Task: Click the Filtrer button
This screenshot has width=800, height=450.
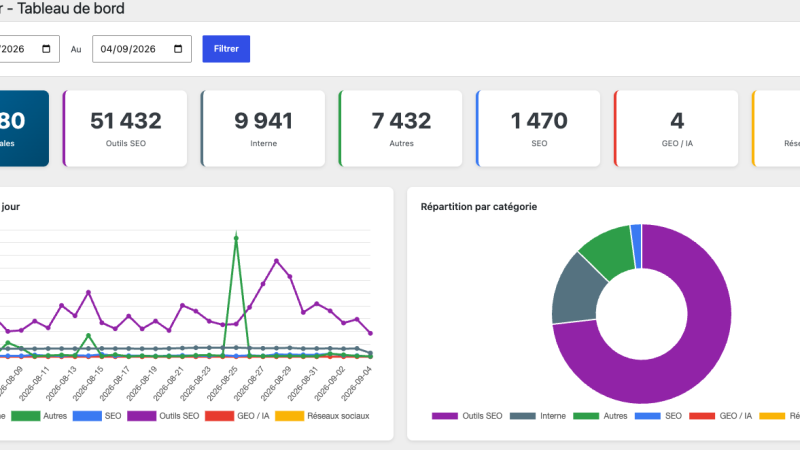Action: 226,49
